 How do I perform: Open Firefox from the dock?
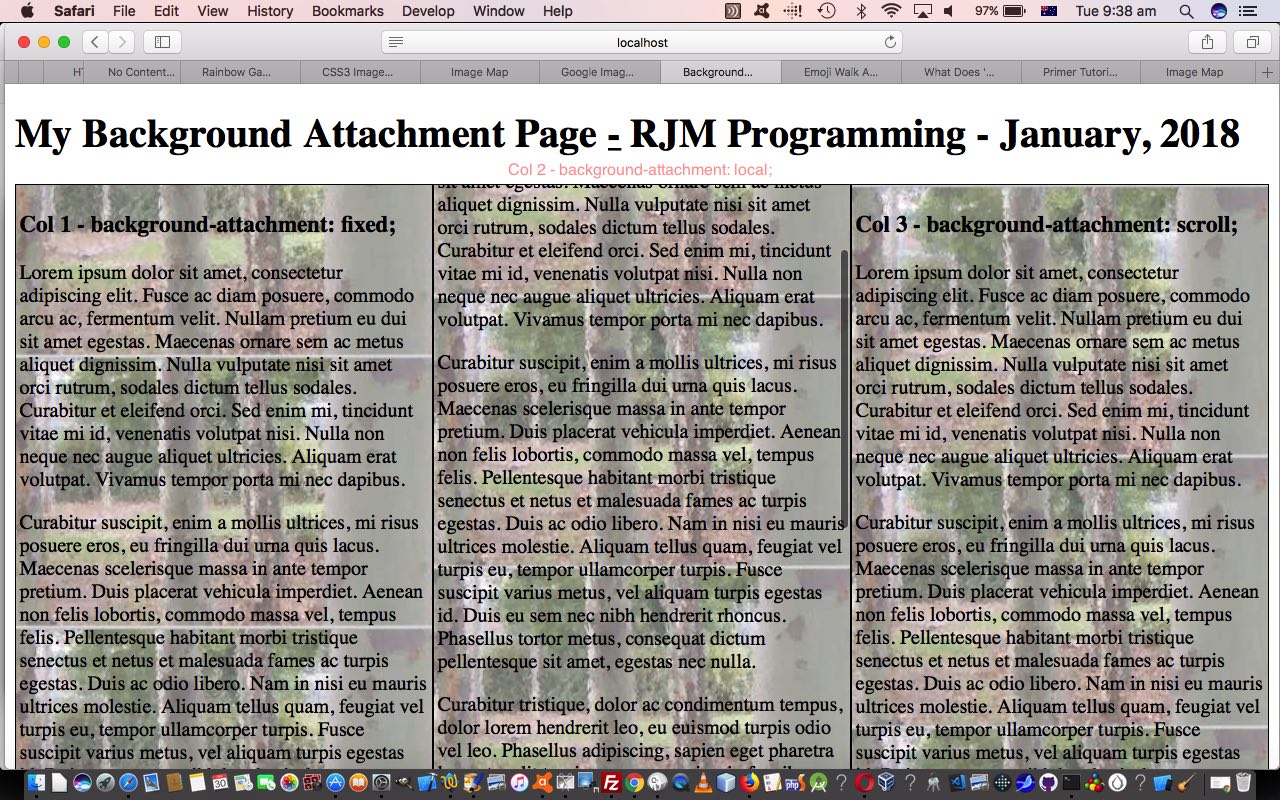(x=749, y=783)
